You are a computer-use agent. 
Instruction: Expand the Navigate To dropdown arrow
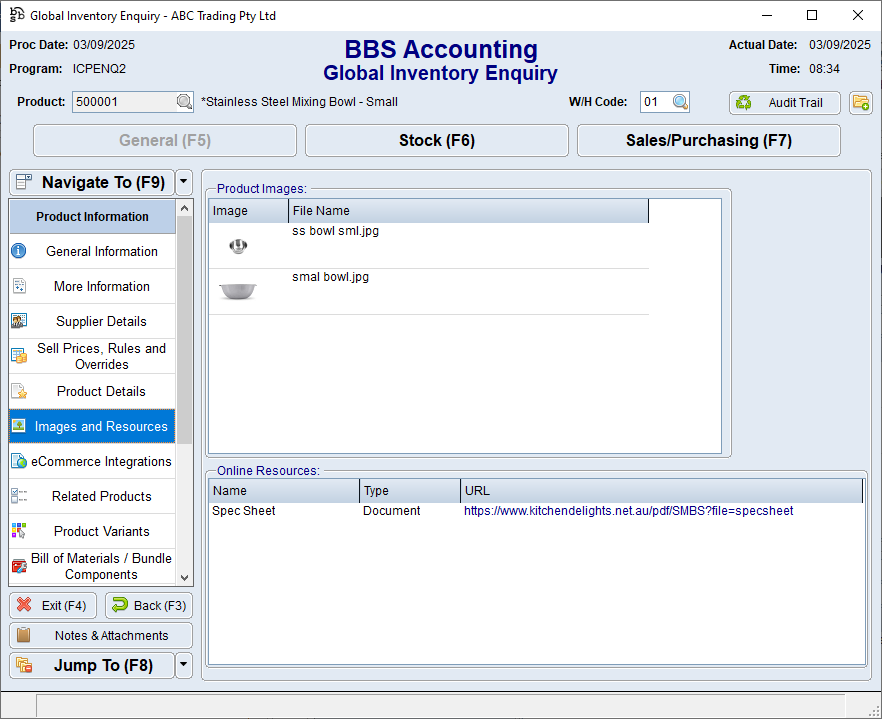pos(183,182)
